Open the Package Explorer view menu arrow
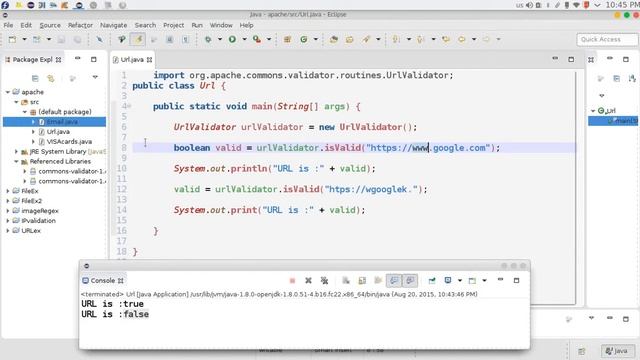This screenshot has width=640, height=360. (95, 77)
